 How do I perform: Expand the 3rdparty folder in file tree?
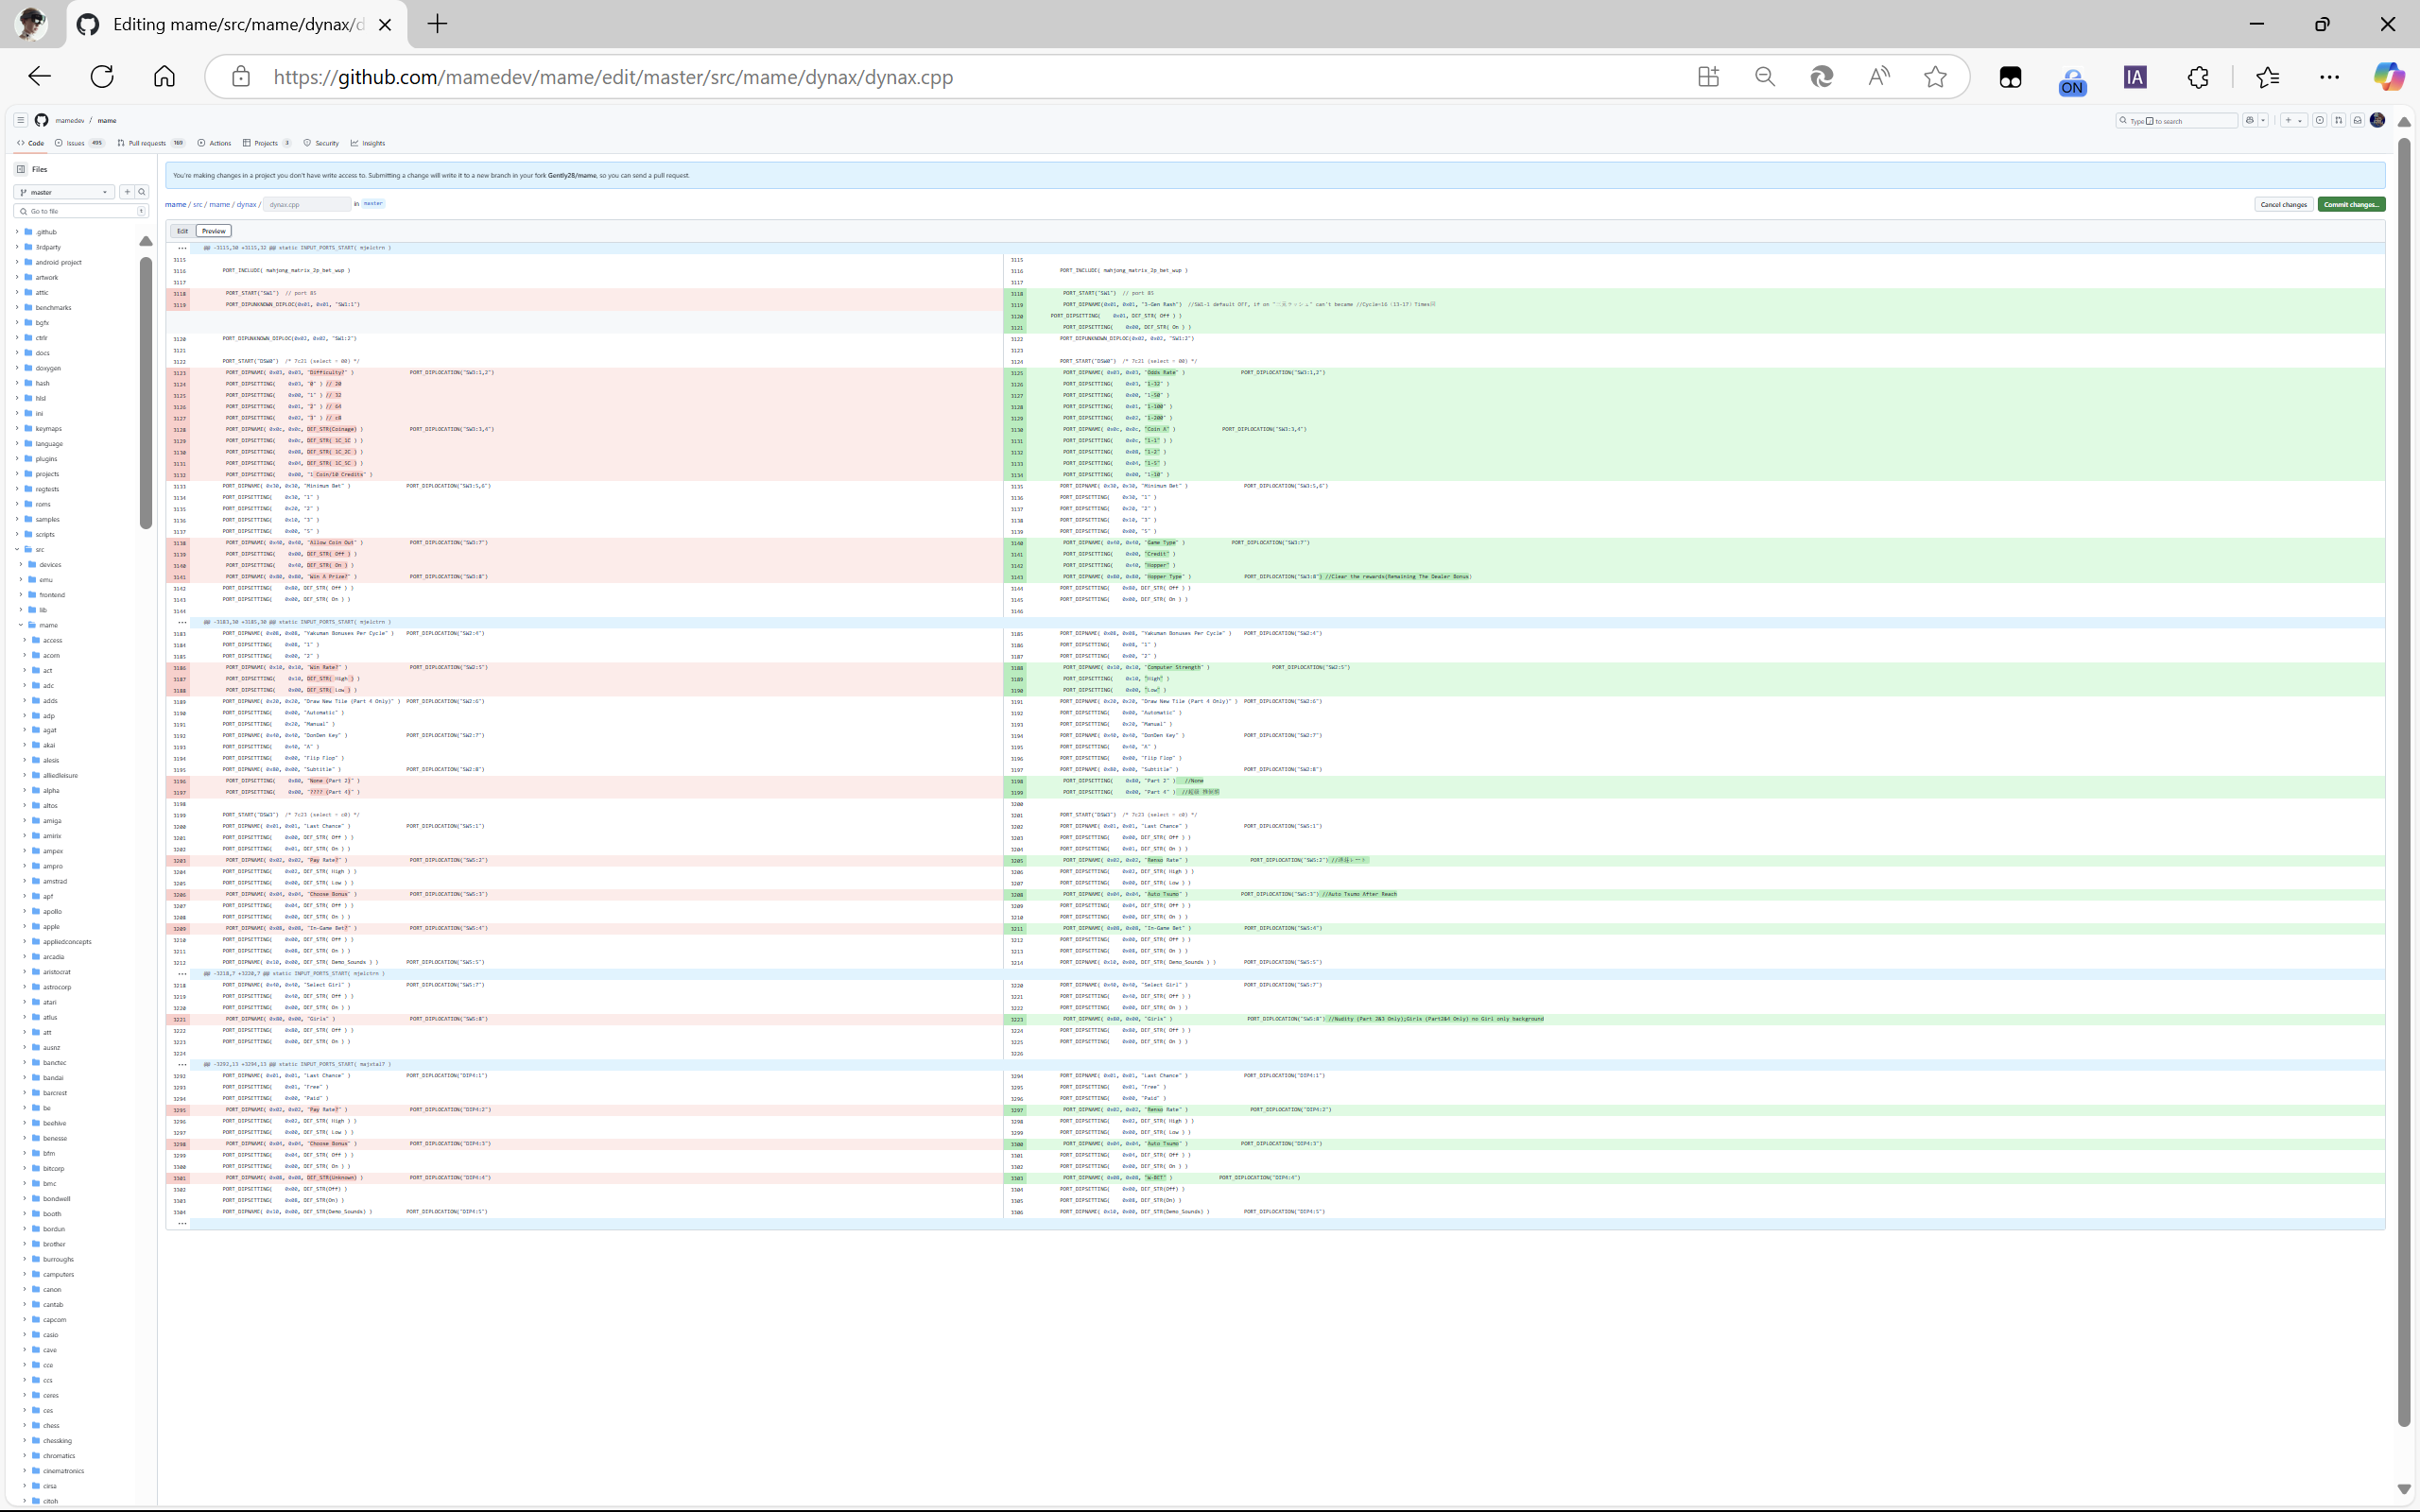[x=17, y=247]
